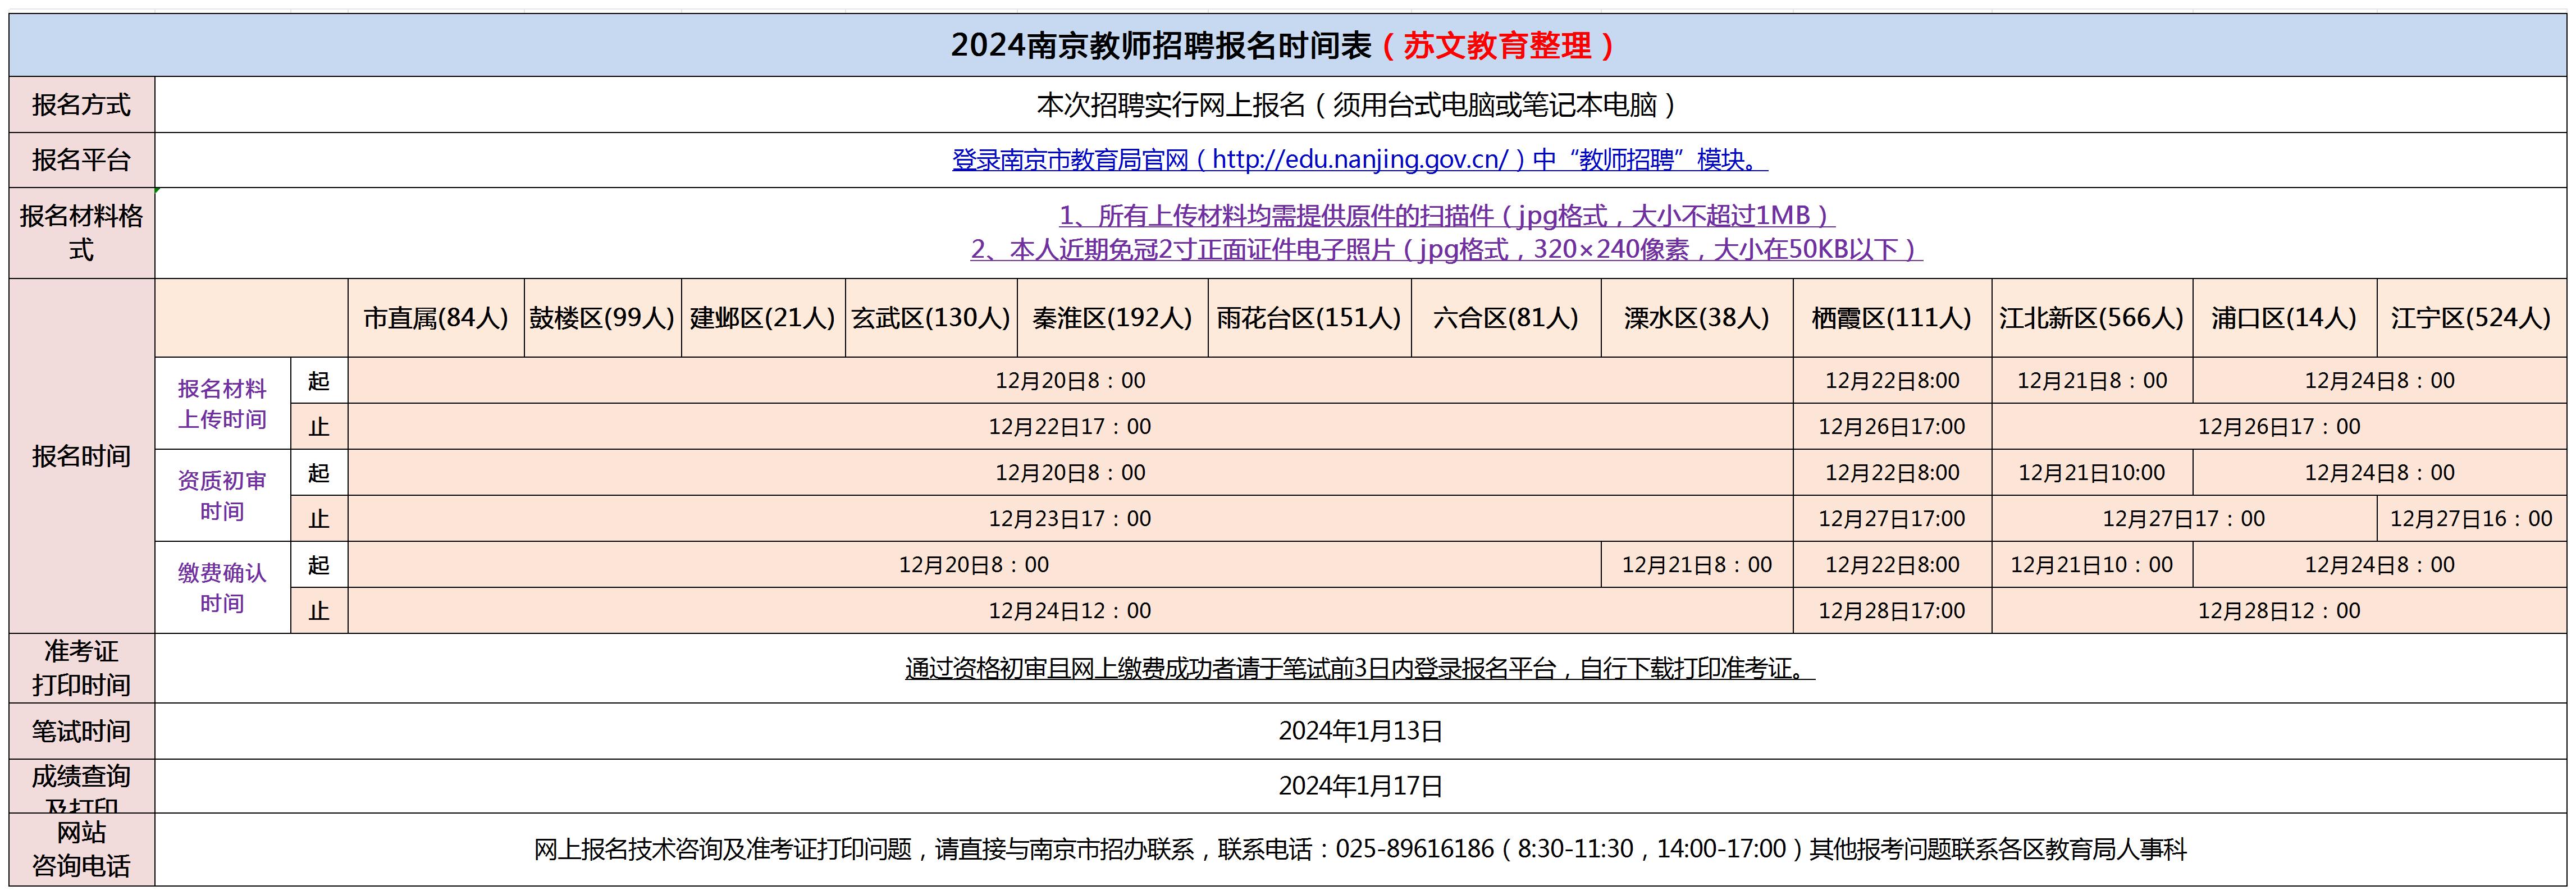This screenshot has height=895, width=2576.
Task: Select the exam date cell 2024年1月13日
Action: pos(1360,731)
